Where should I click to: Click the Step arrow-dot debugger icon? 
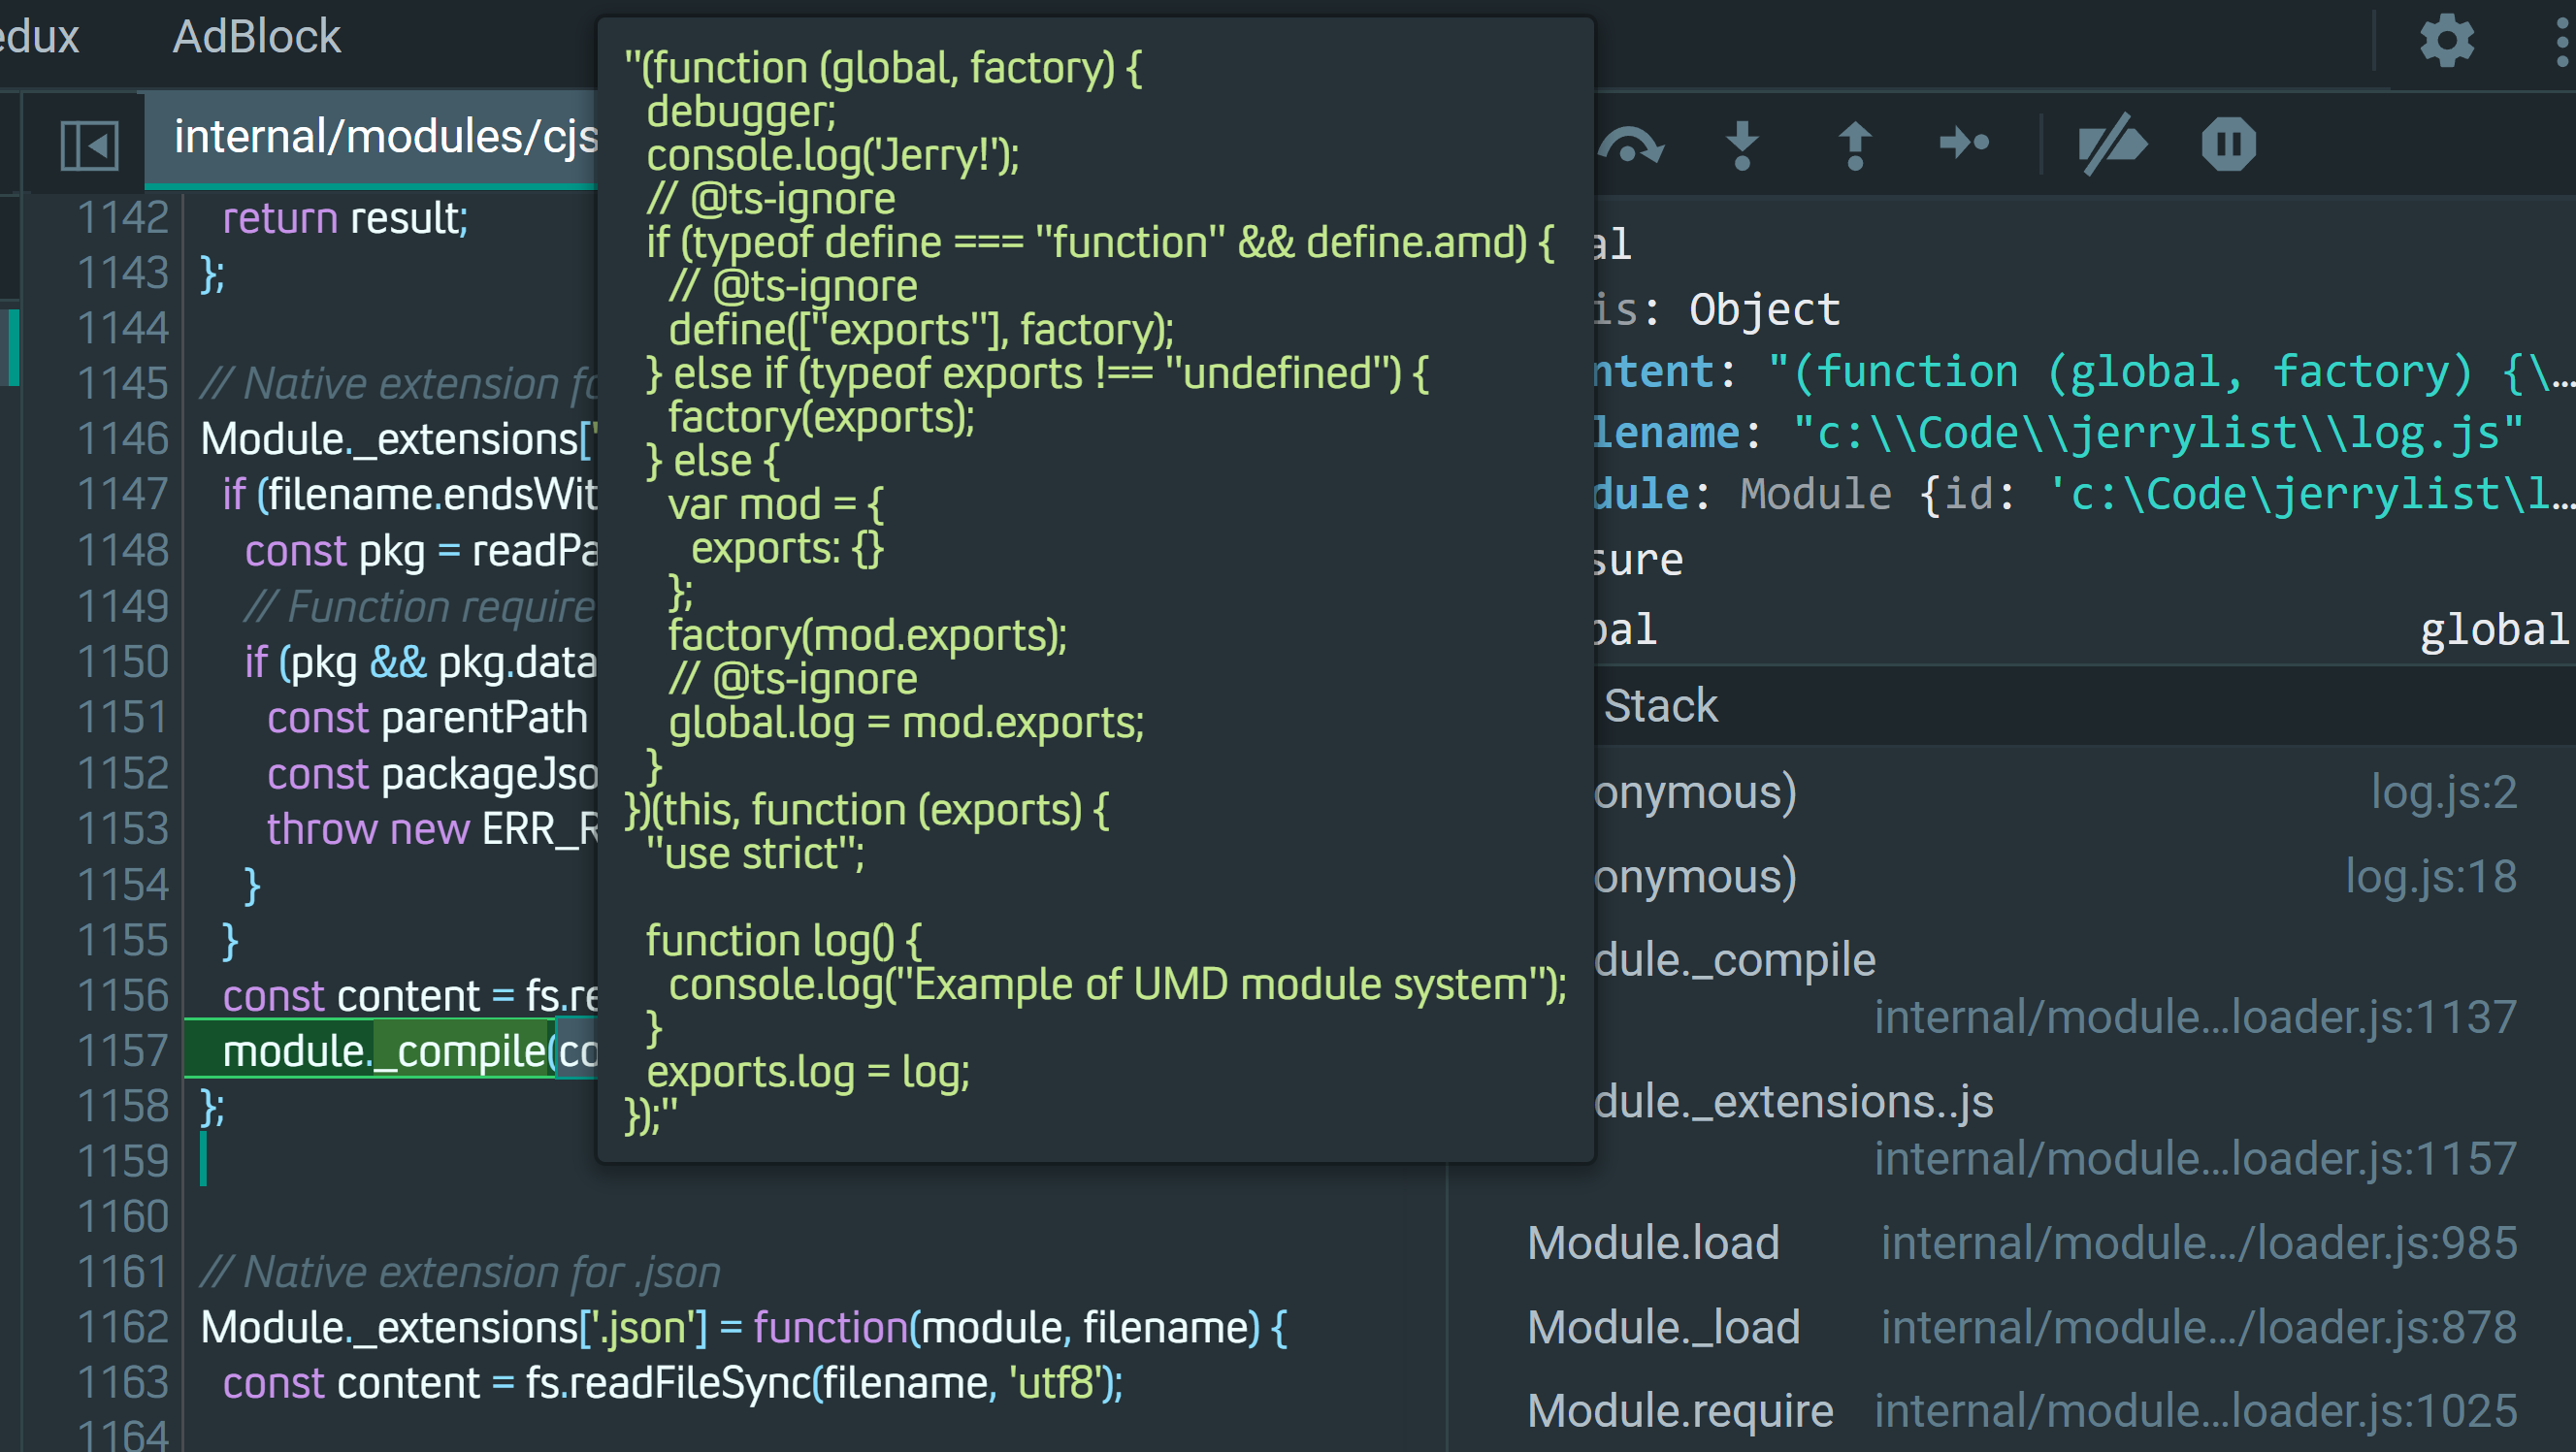1963,144
